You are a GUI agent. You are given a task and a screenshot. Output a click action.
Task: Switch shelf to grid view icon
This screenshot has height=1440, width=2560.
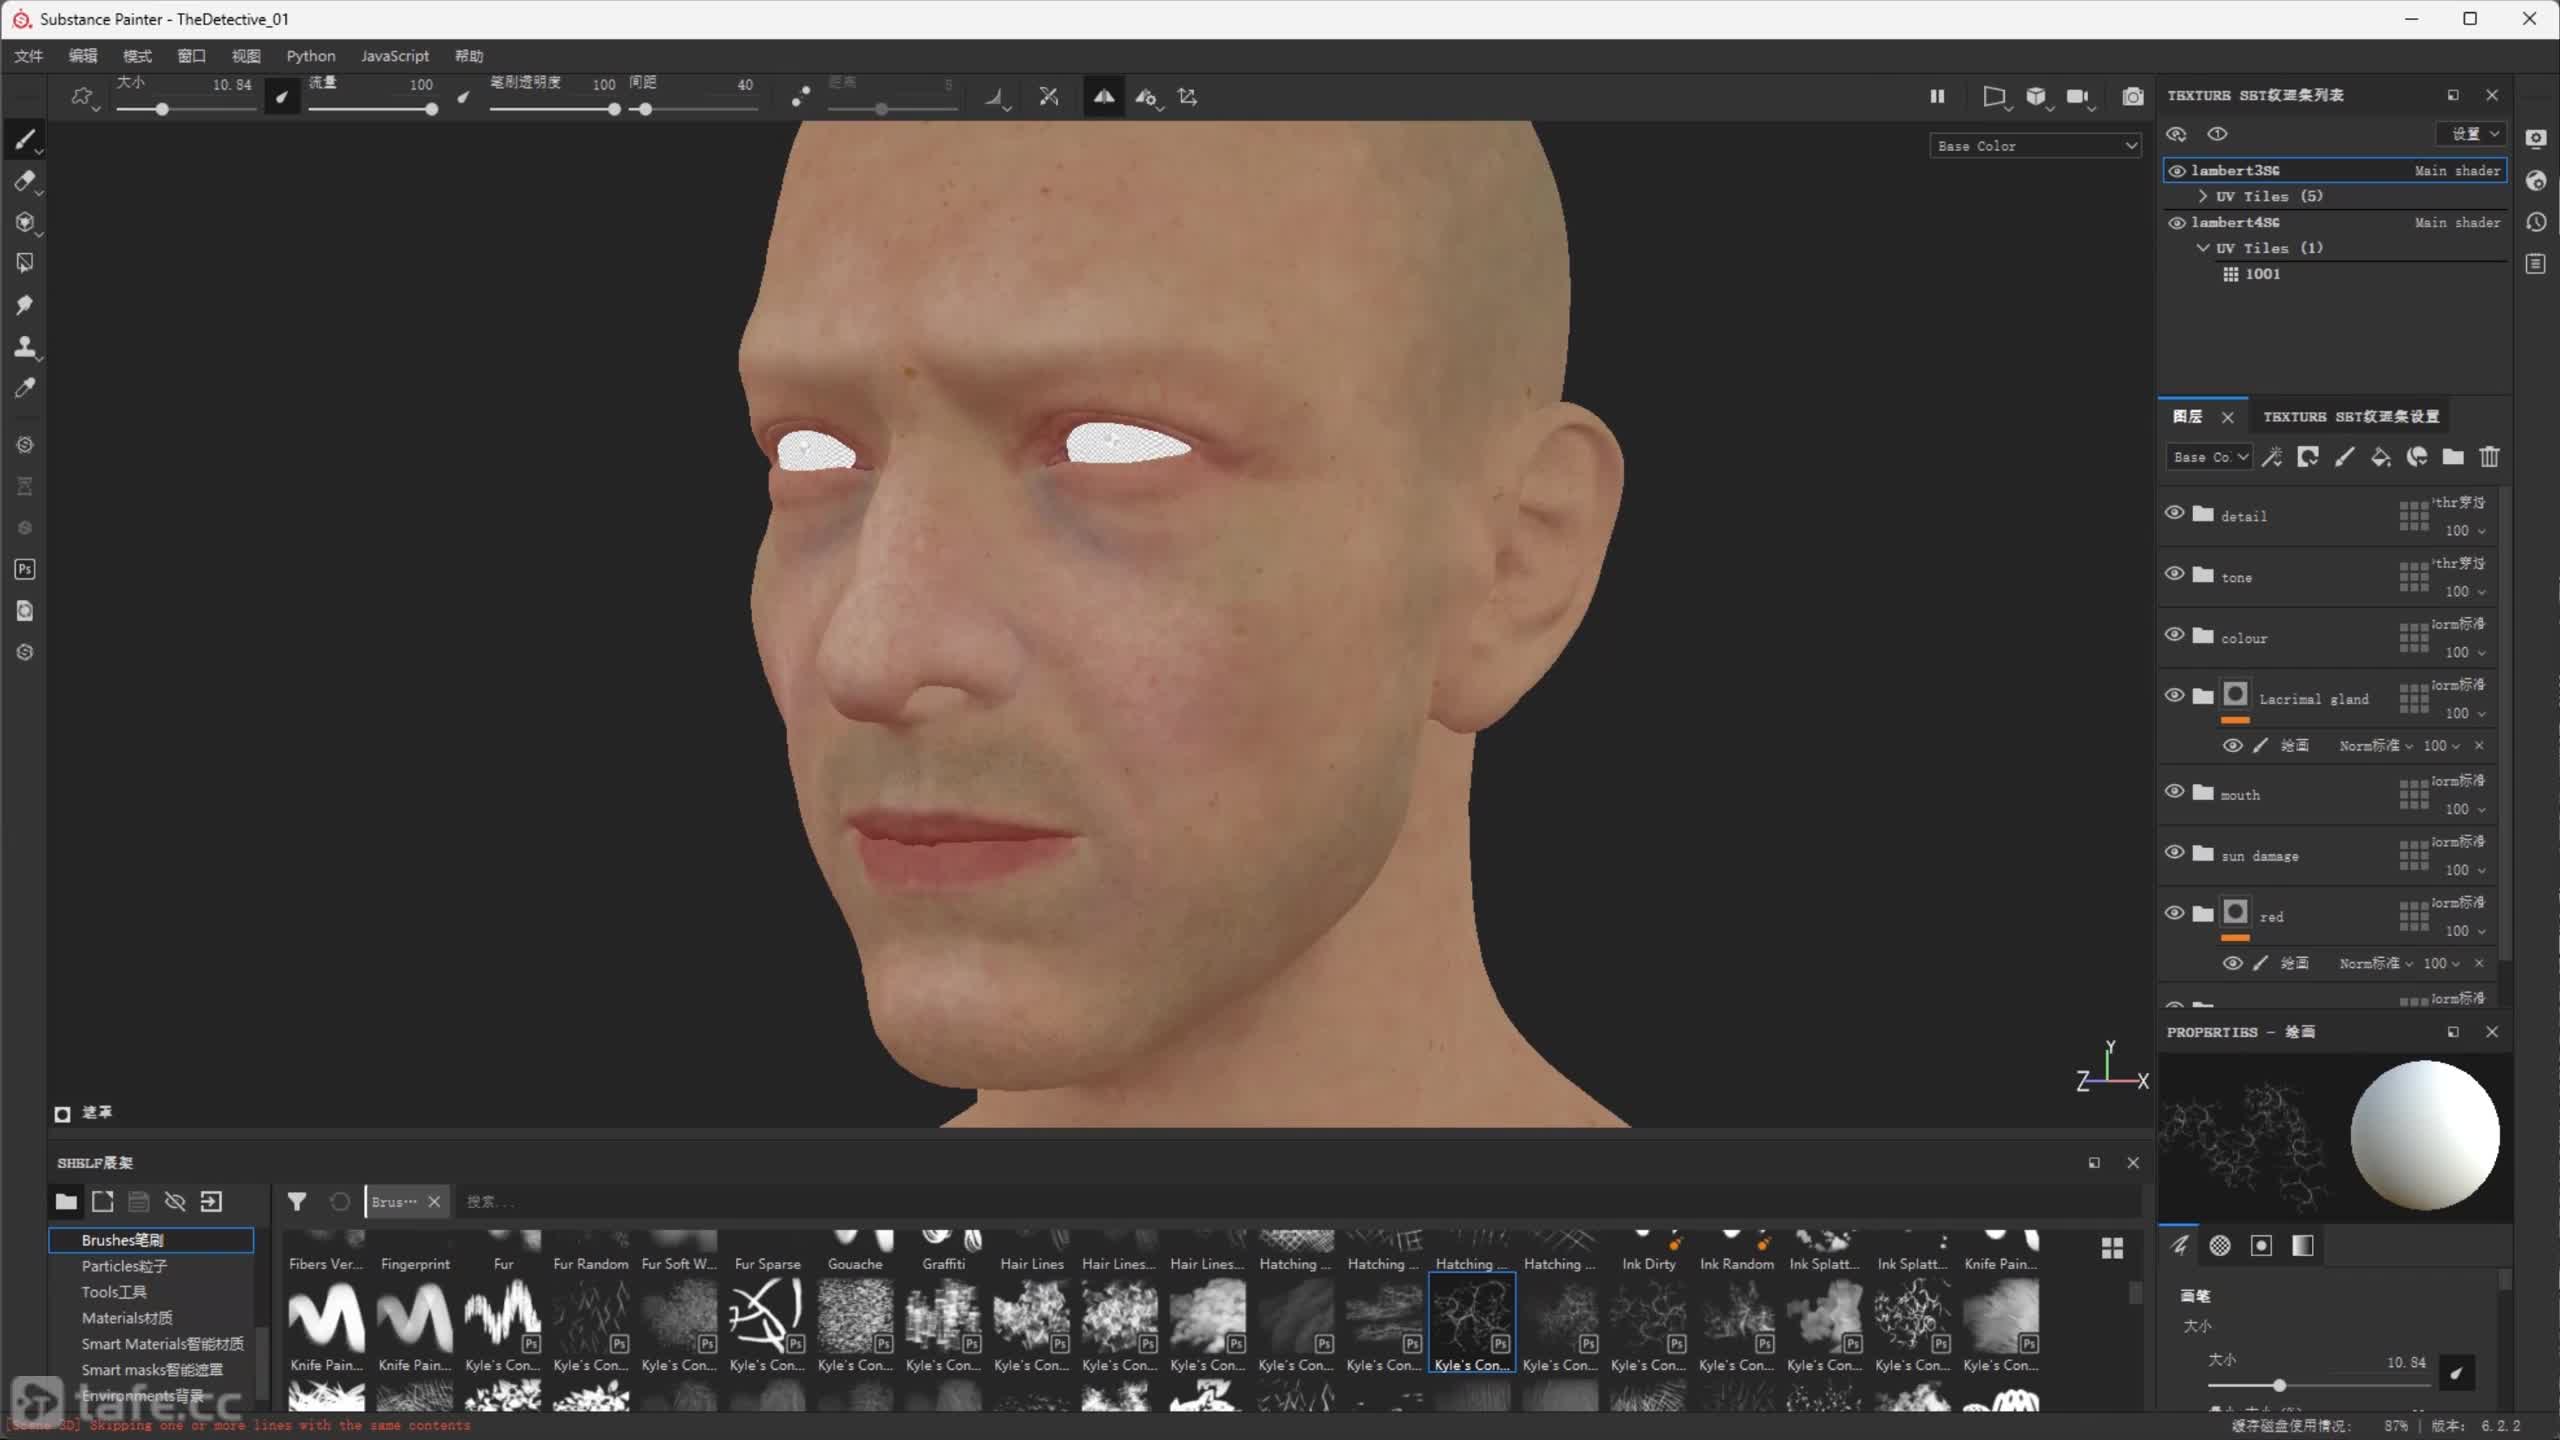click(x=2112, y=1248)
